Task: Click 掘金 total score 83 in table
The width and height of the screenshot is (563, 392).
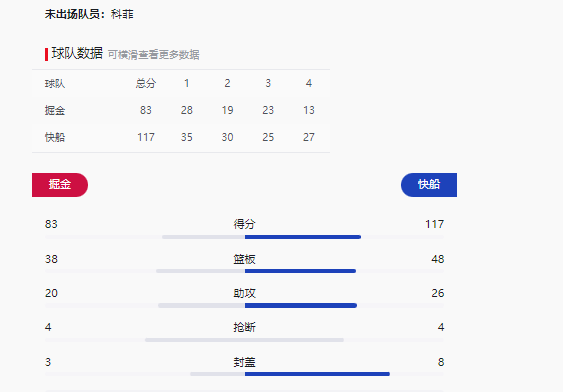Action: tap(146, 110)
